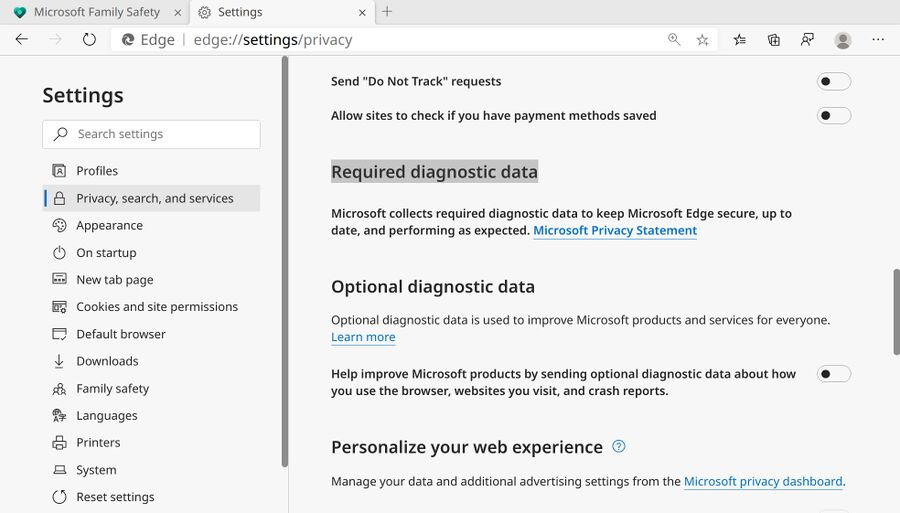The width and height of the screenshot is (900, 513).
Task: Click the settings sidebar scrollbar
Action: (285, 261)
